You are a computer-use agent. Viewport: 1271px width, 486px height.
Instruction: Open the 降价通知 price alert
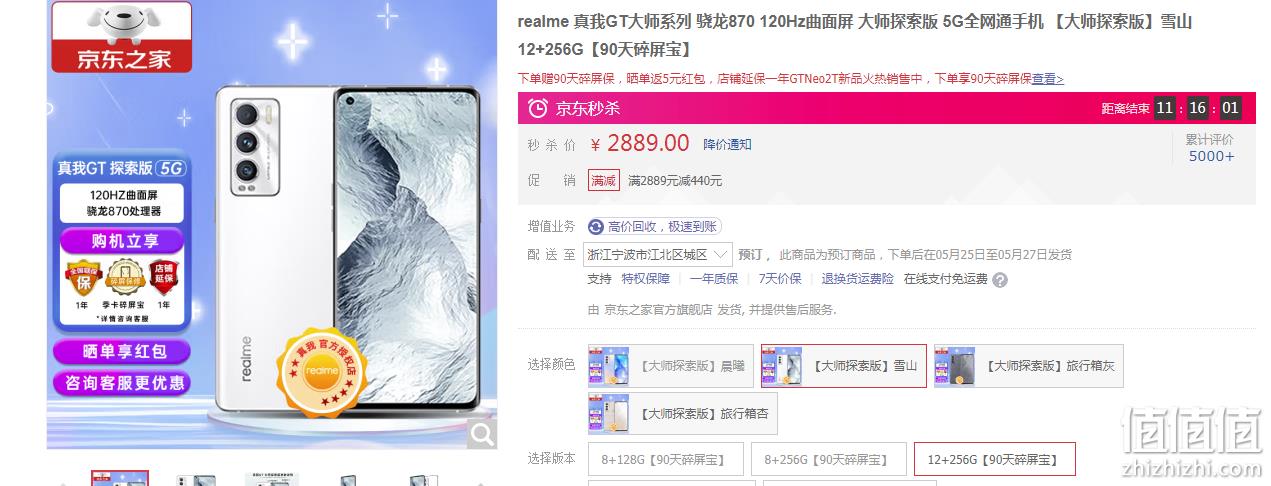(x=727, y=145)
